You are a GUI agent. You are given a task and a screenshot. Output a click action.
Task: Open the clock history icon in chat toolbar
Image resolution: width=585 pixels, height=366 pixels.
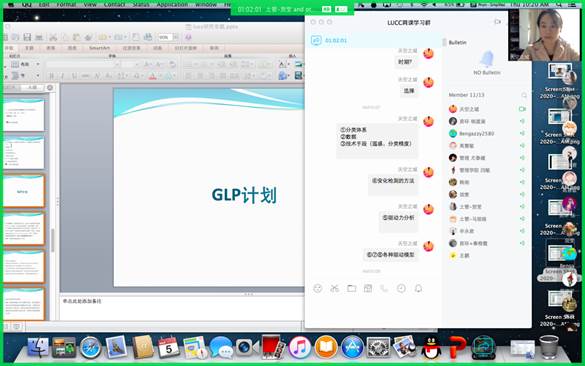click(x=401, y=288)
